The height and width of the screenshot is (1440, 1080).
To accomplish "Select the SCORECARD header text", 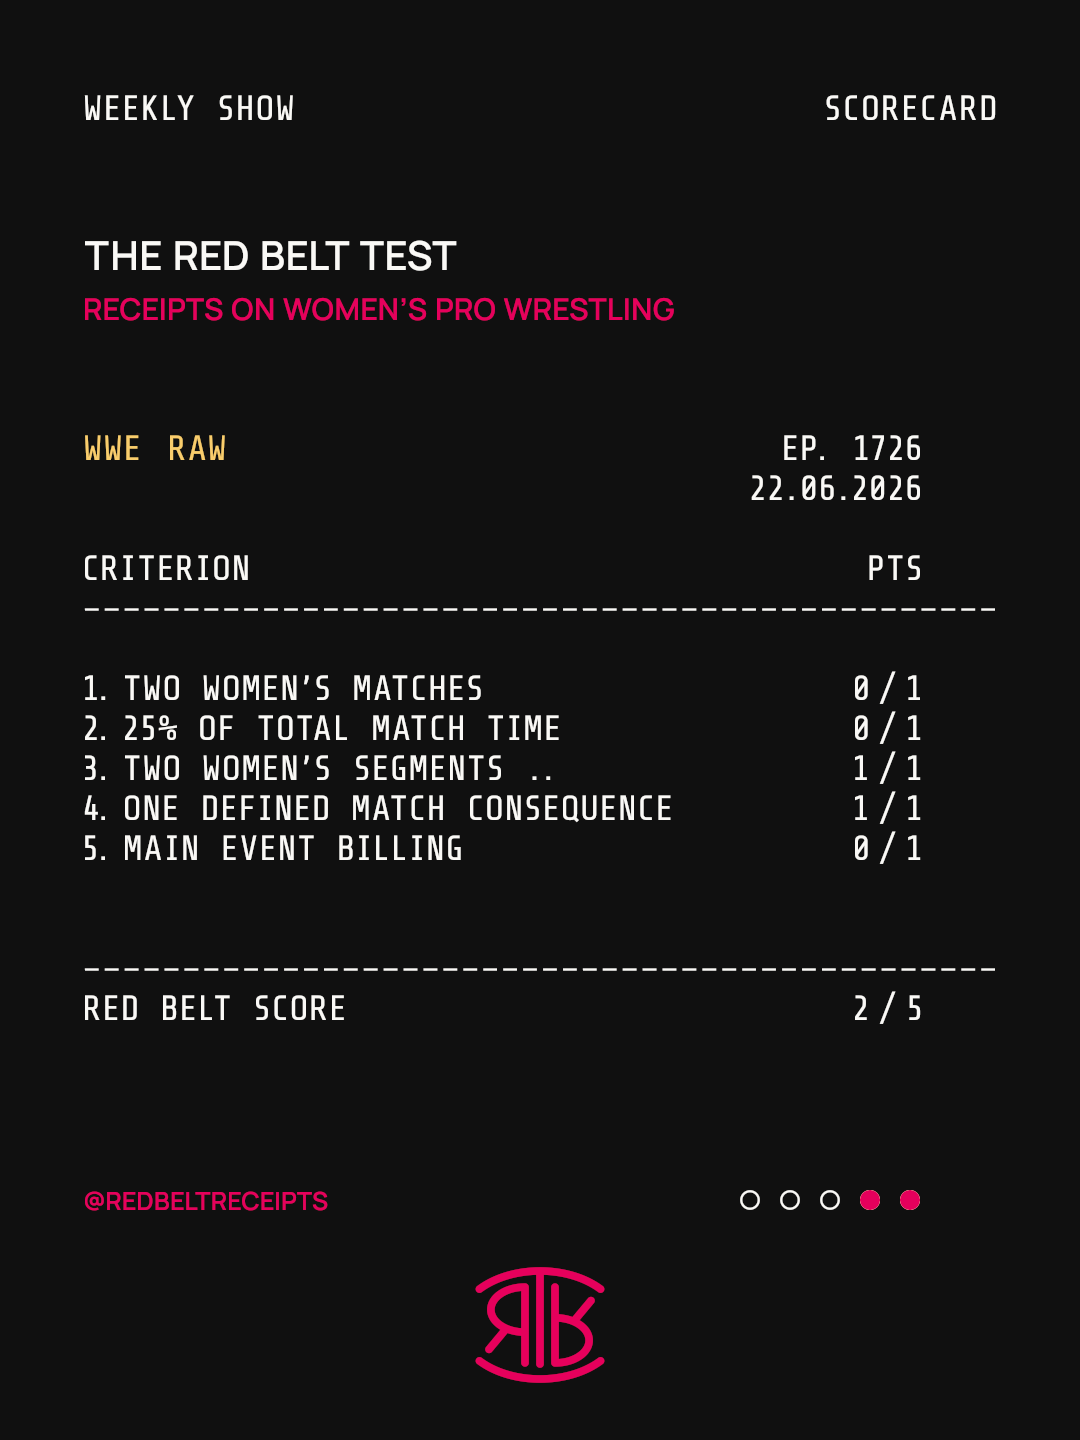I will click(910, 109).
